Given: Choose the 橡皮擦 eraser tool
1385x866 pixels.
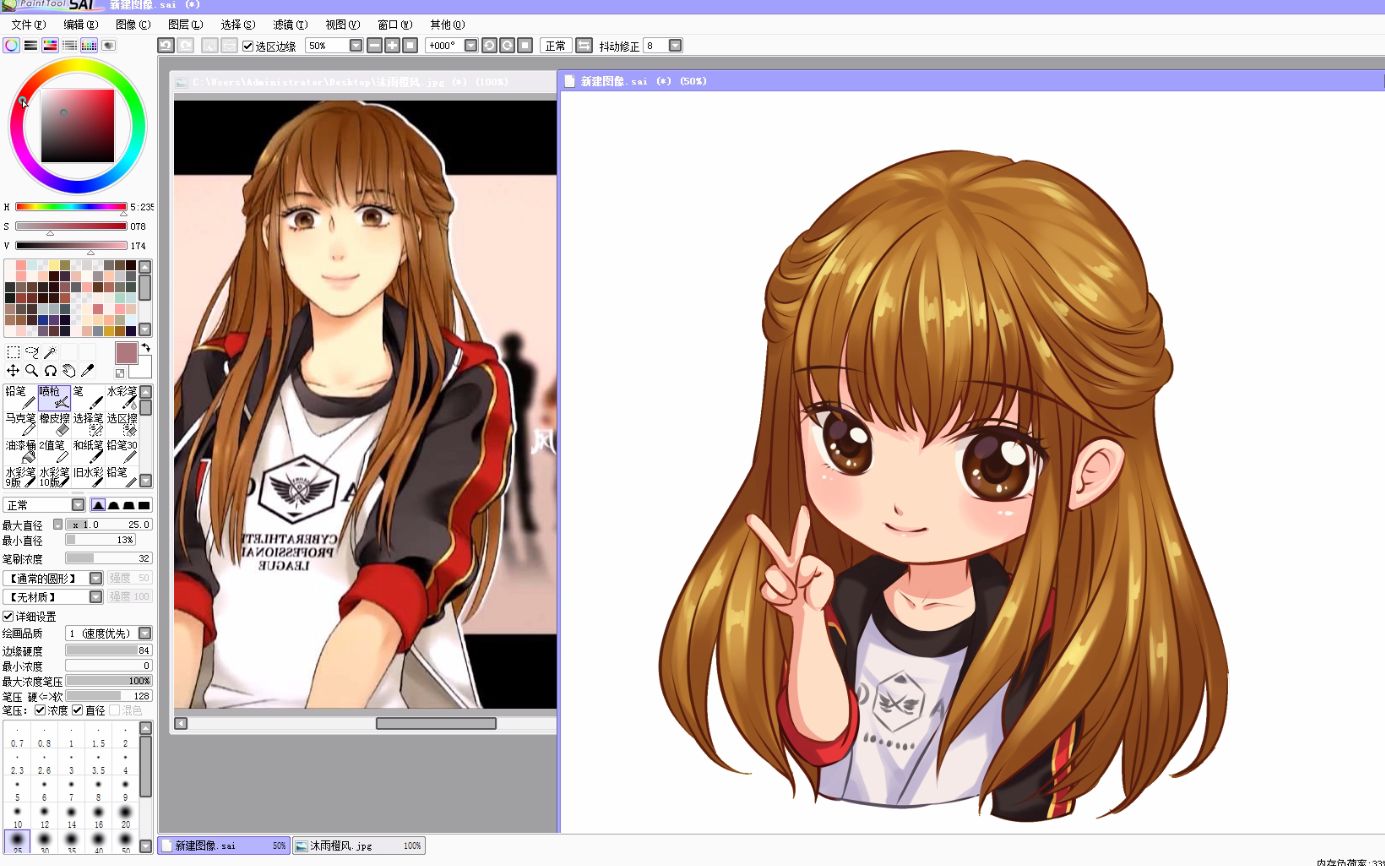Looking at the screenshot, I should 54,425.
